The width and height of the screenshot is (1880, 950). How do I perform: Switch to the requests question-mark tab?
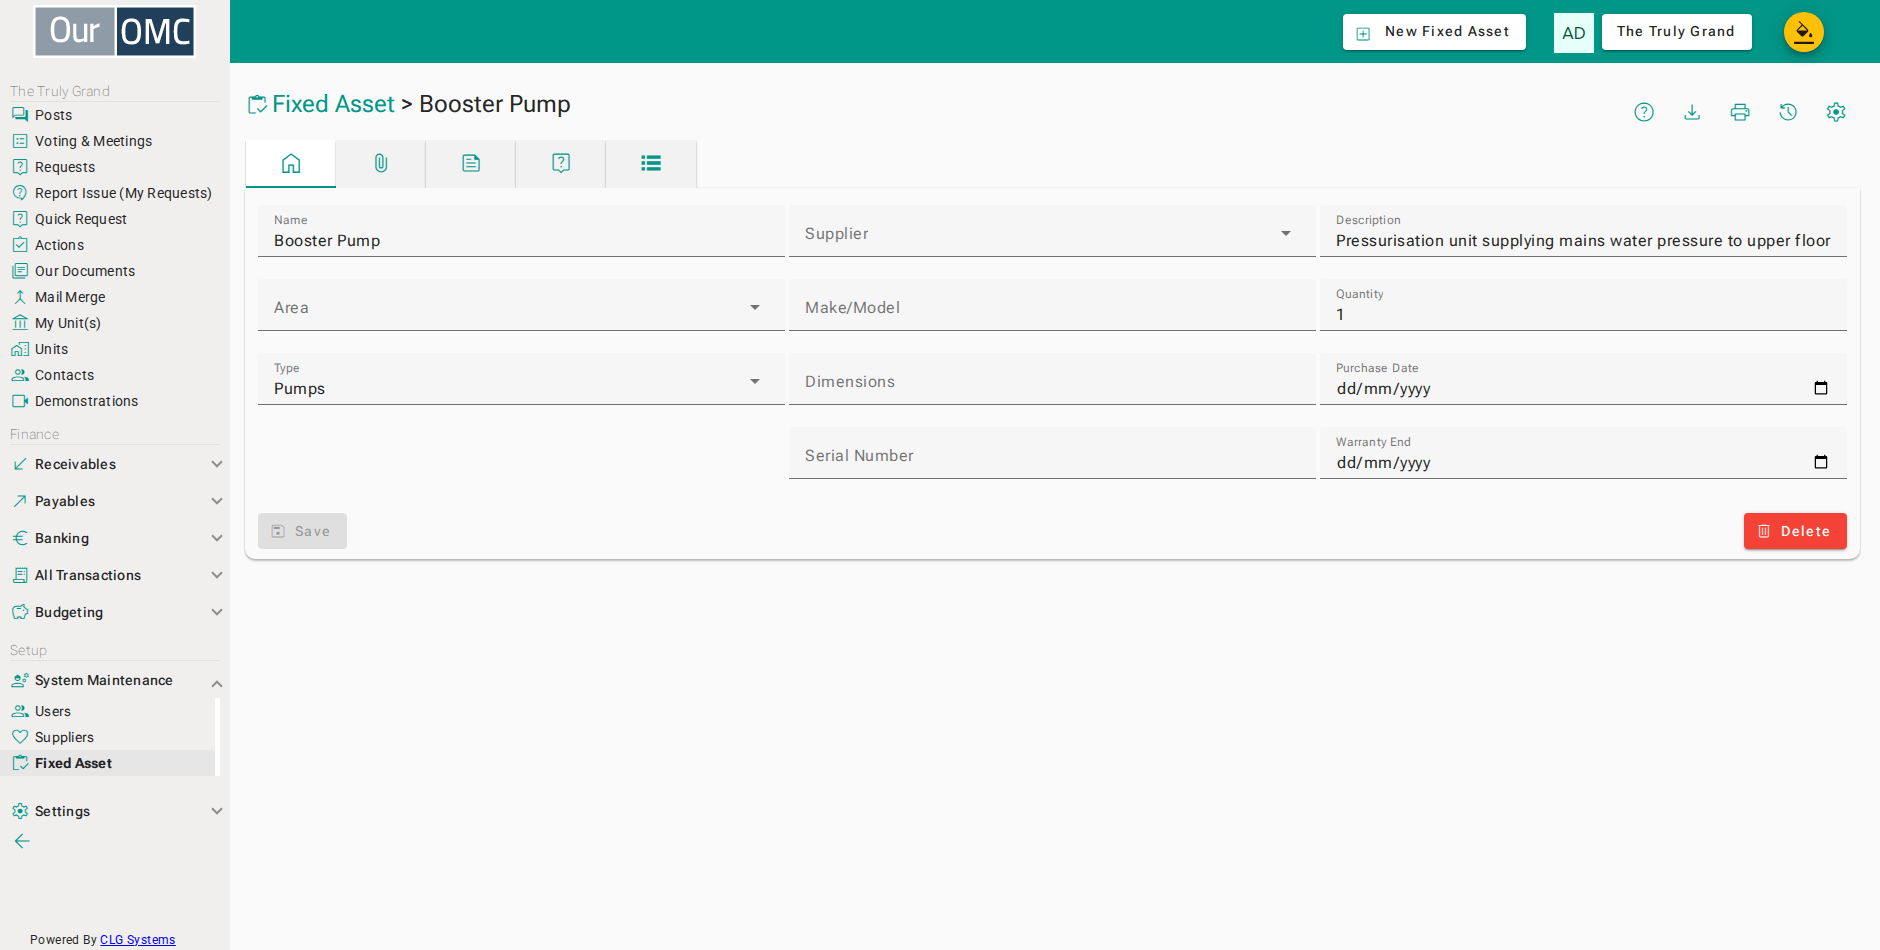click(561, 163)
